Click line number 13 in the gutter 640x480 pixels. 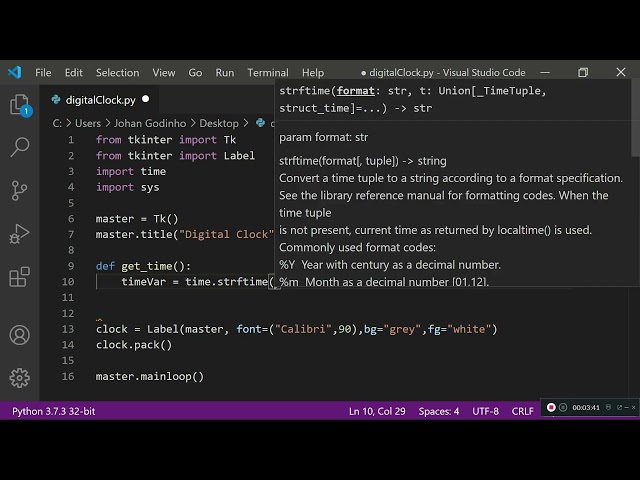pyautogui.click(x=68, y=329)
